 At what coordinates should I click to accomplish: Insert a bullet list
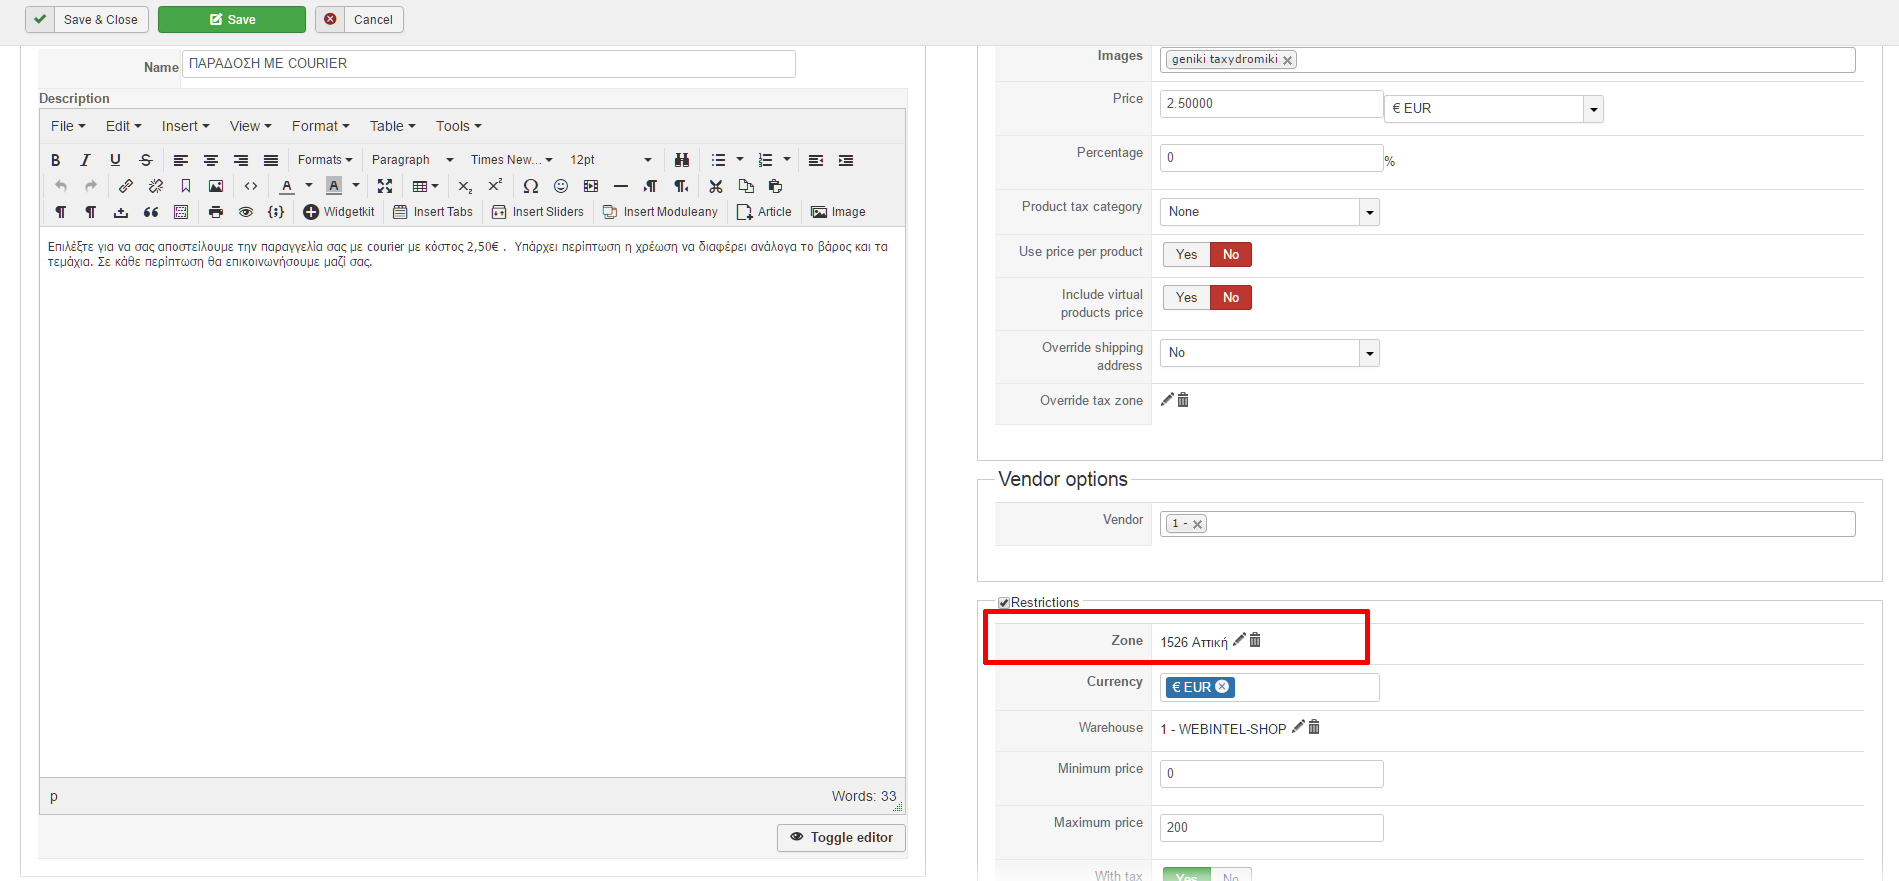(718, 160)
